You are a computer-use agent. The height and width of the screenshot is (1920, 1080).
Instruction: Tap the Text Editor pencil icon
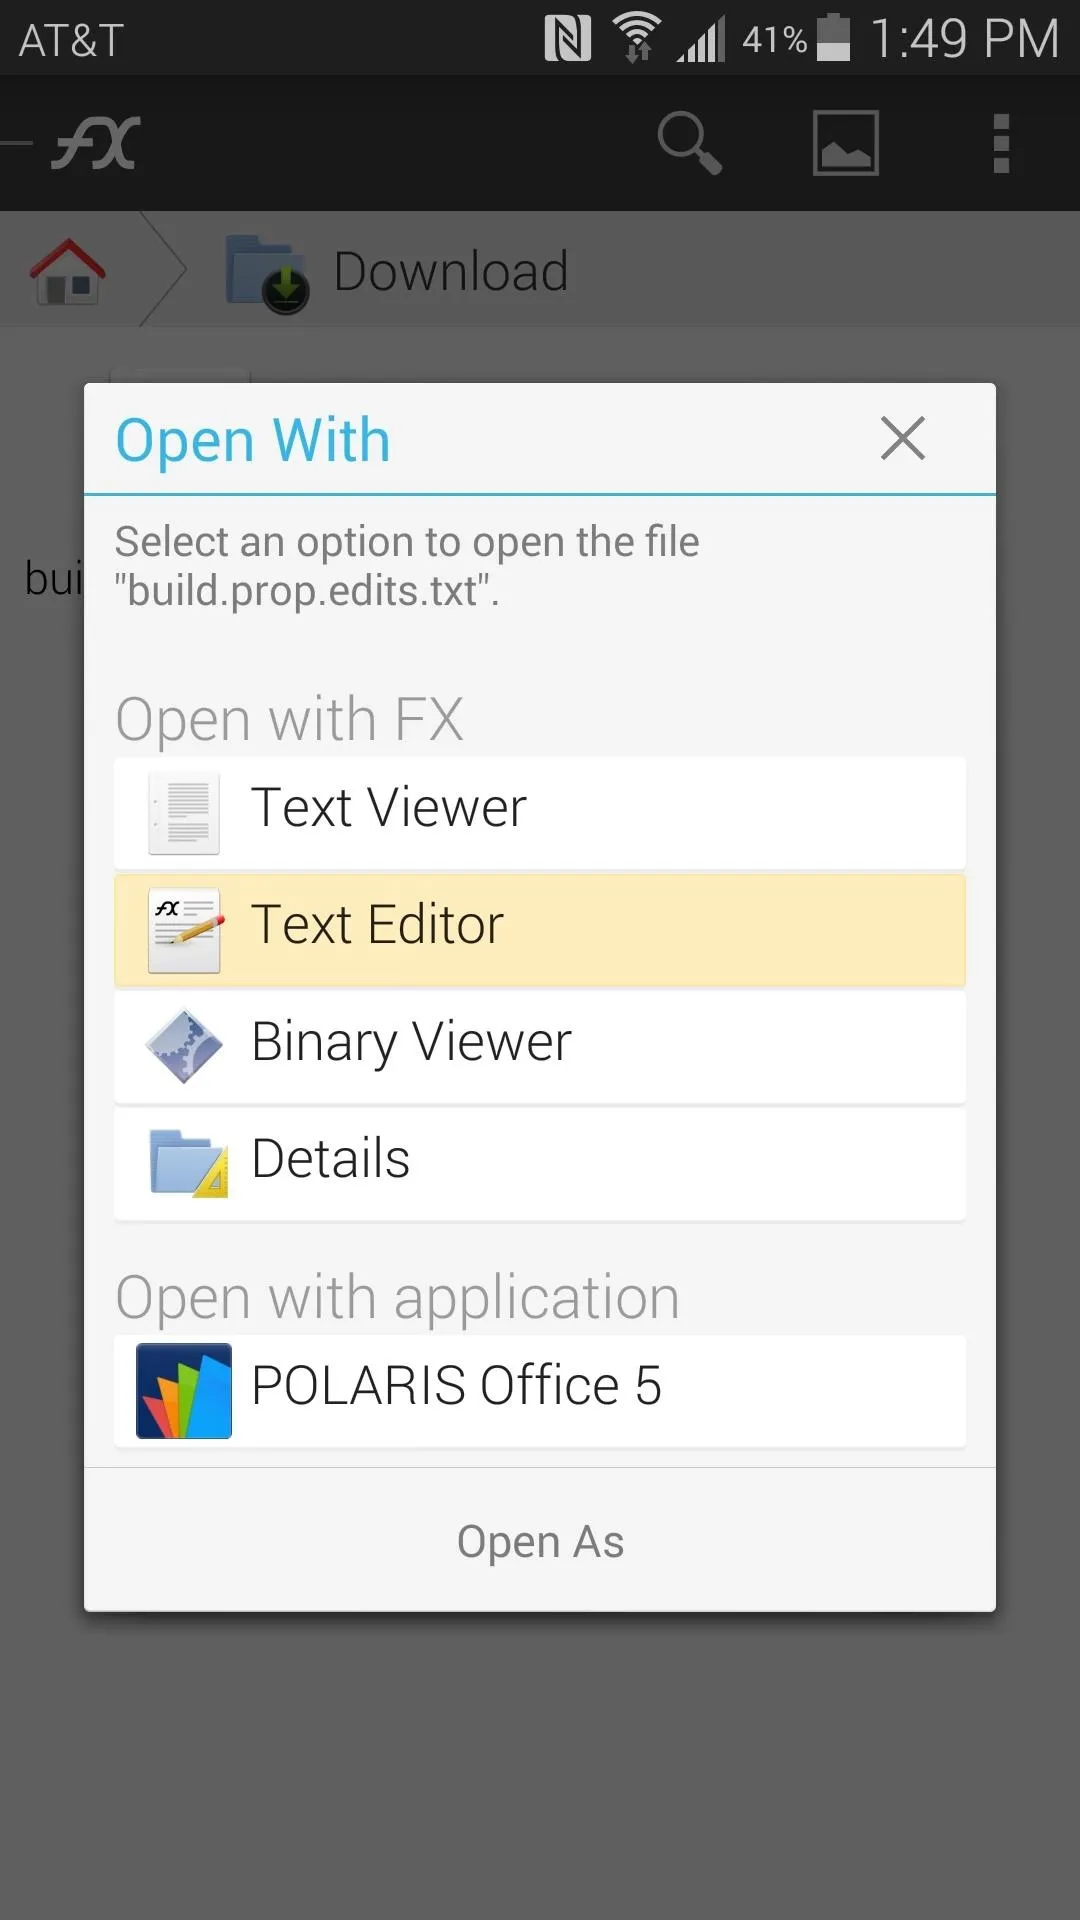coord(185,930)
